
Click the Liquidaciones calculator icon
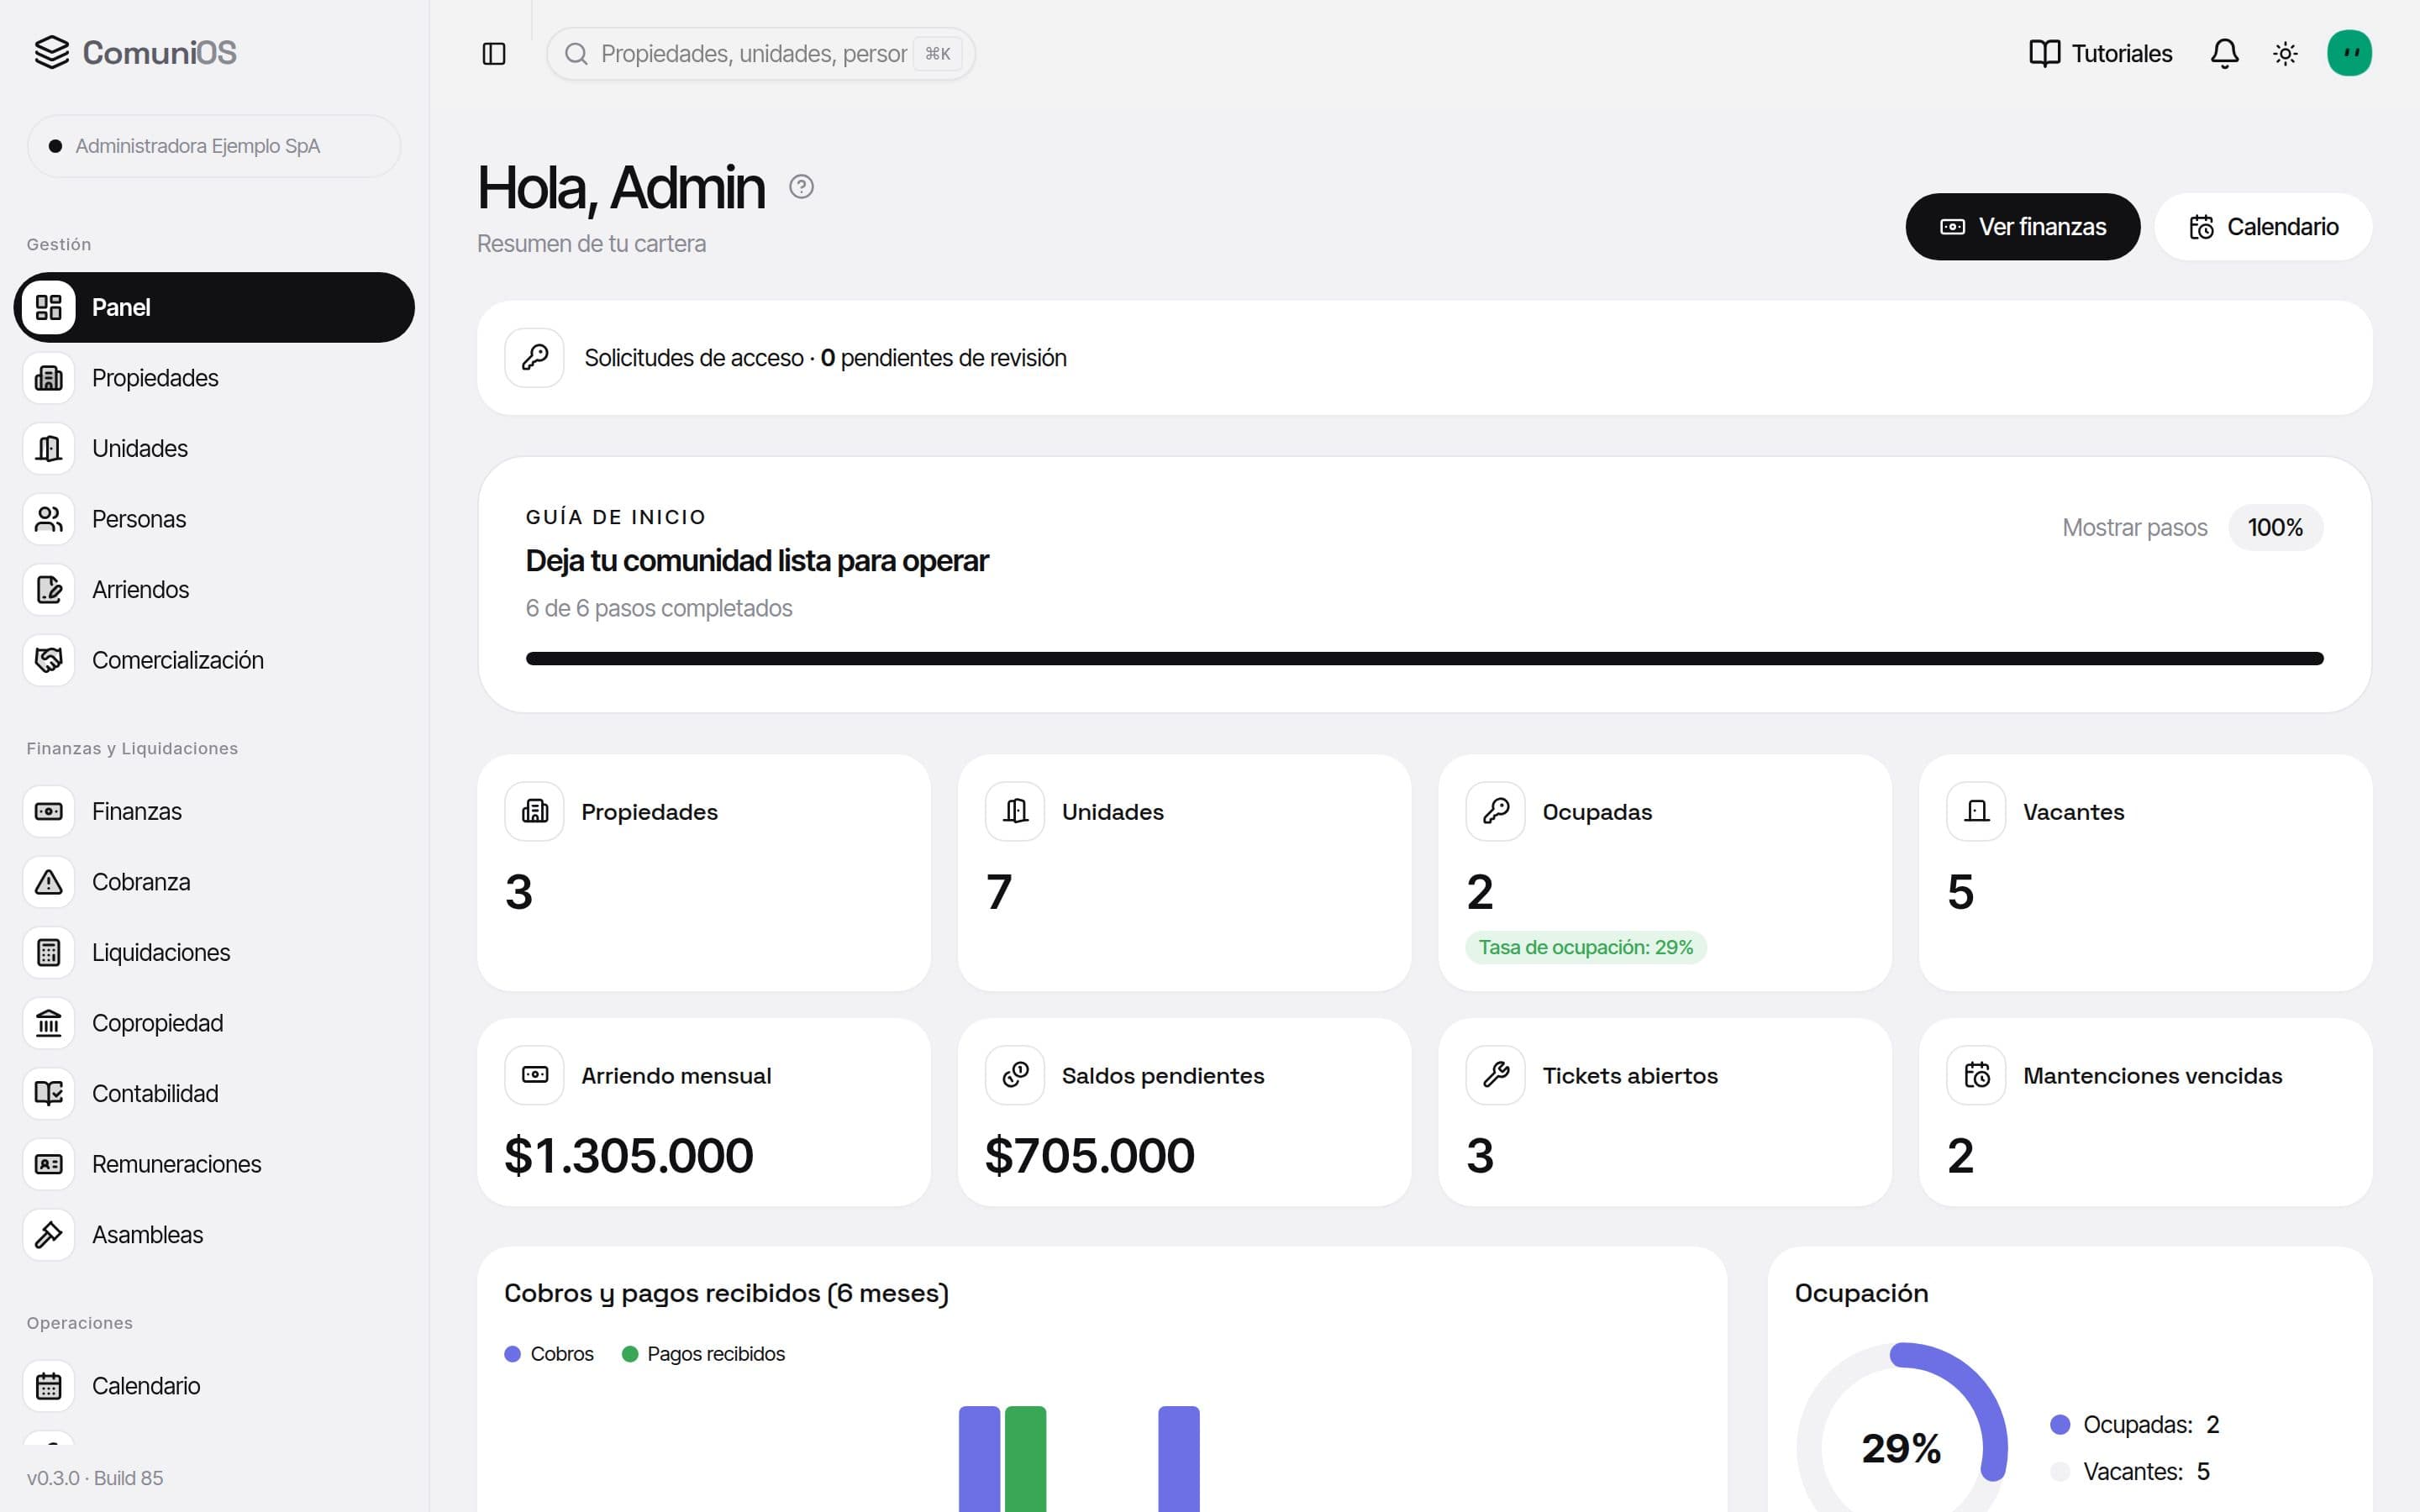coord(49,952)
